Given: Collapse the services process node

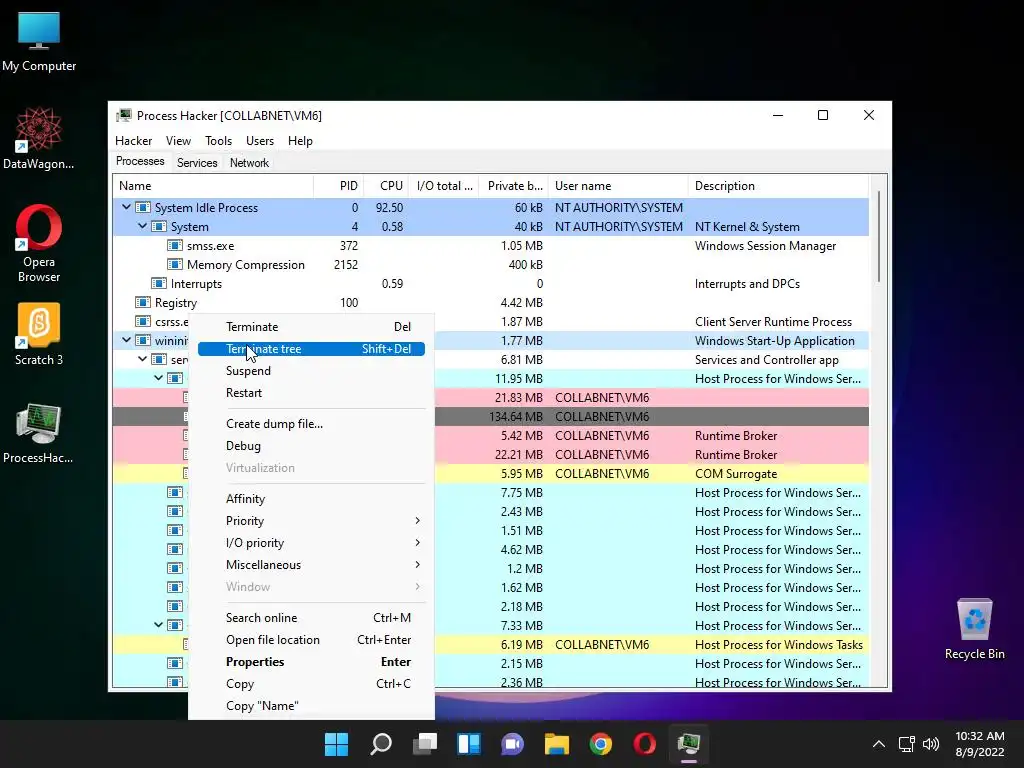Looking at the screenshot, I should (x=142, y=359).
